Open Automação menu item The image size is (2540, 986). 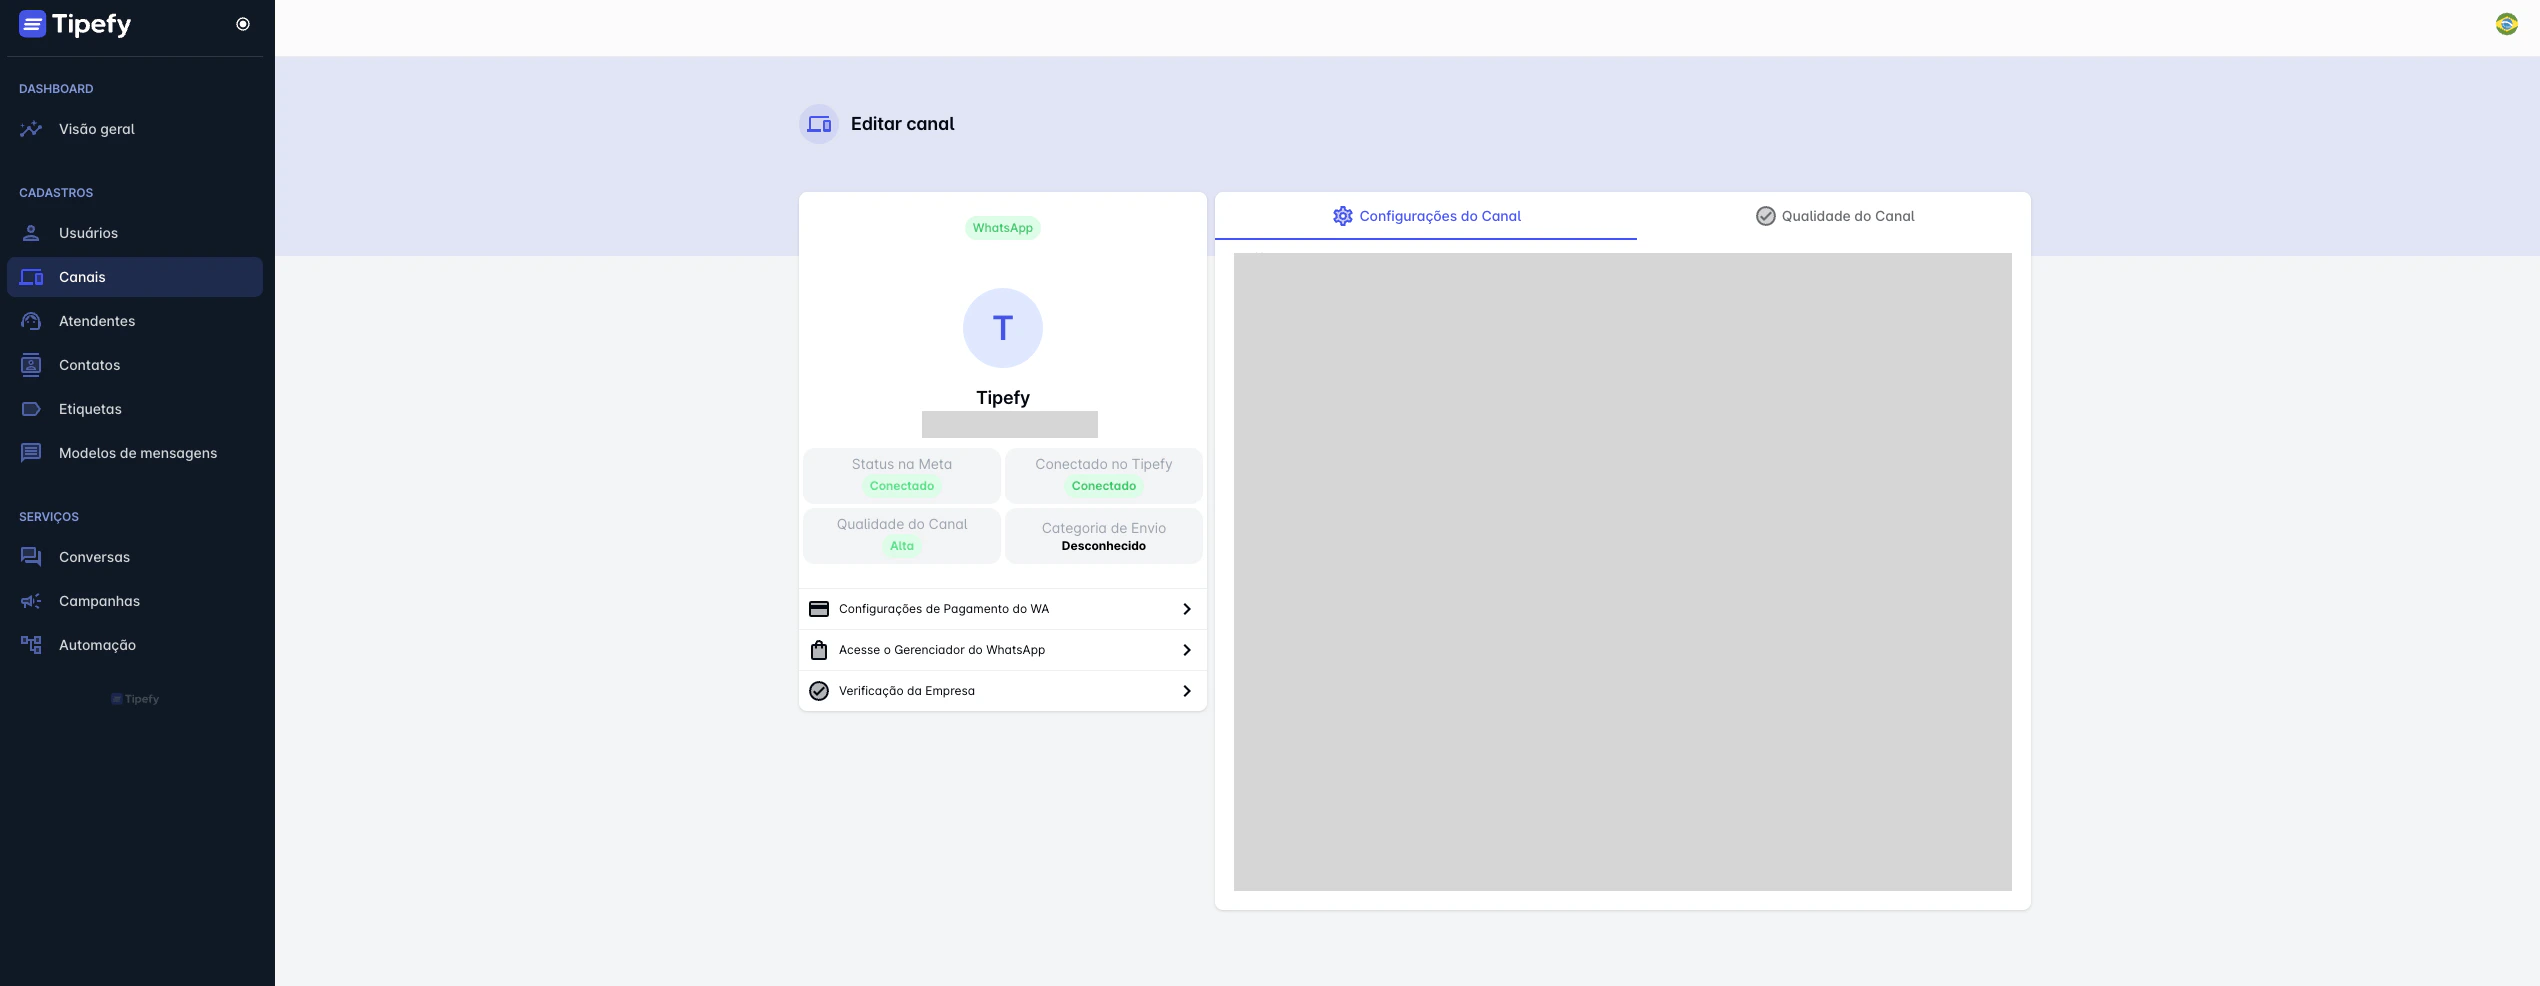[x=135, y=645]
